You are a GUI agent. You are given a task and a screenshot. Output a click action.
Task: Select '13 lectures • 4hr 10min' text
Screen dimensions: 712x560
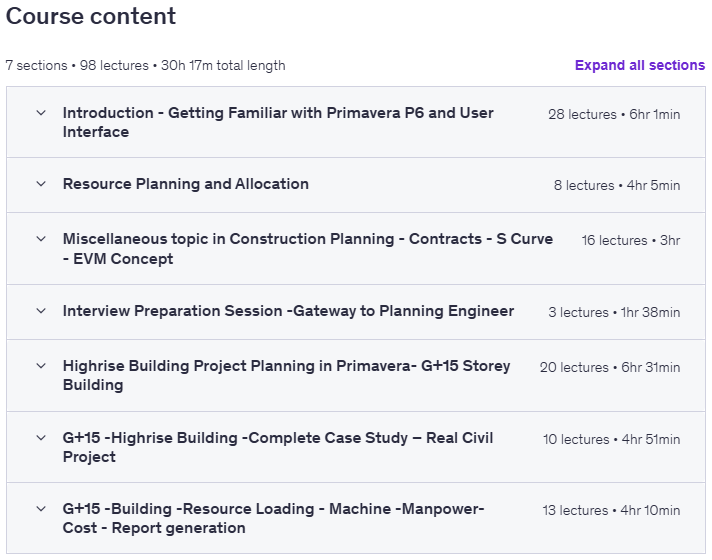[611, 510]
